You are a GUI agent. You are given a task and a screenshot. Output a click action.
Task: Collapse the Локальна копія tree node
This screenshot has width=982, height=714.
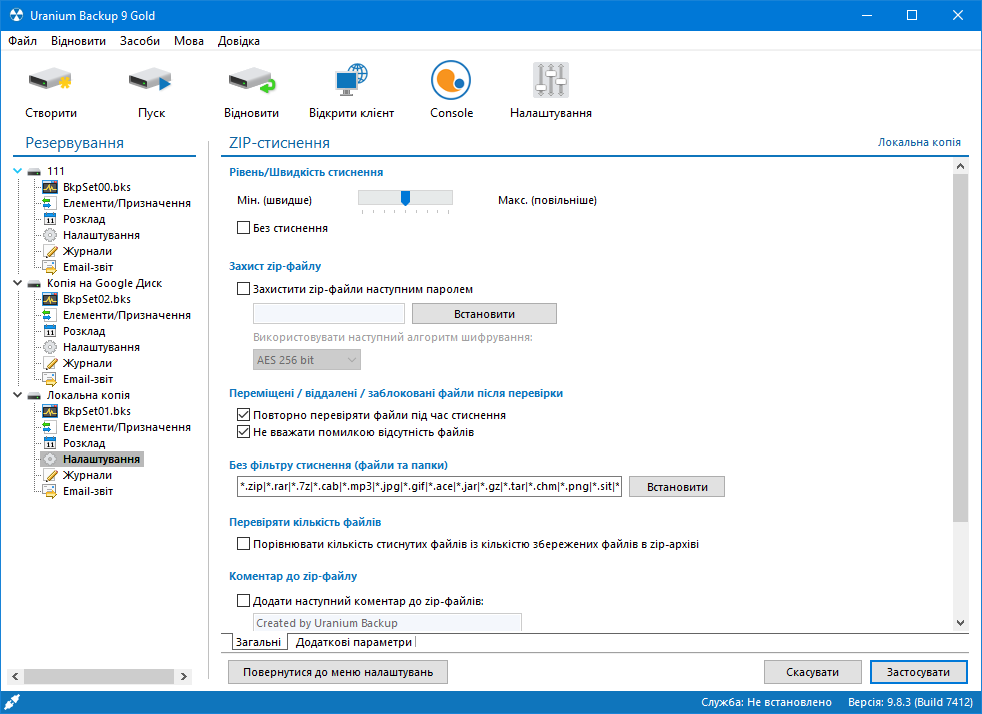[x=18, y=395]
